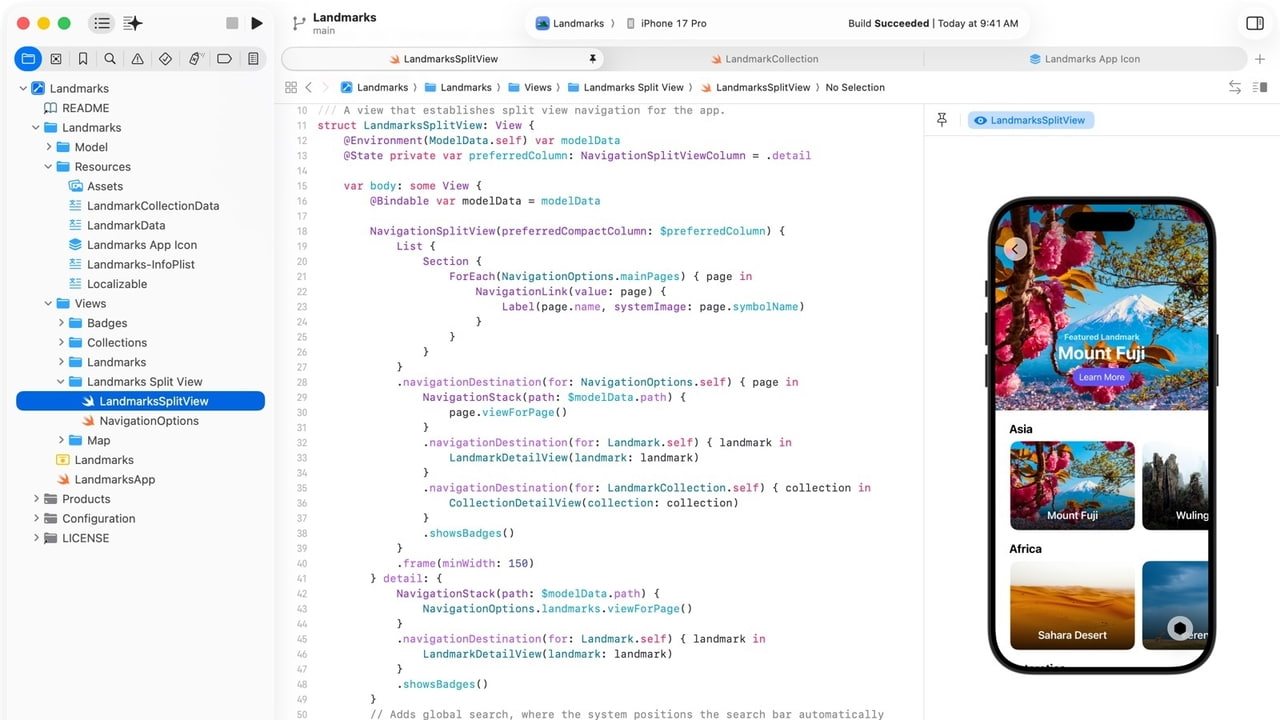
Task: Select the LandmarksSplitView preview chip
Action: (1031, 120)
